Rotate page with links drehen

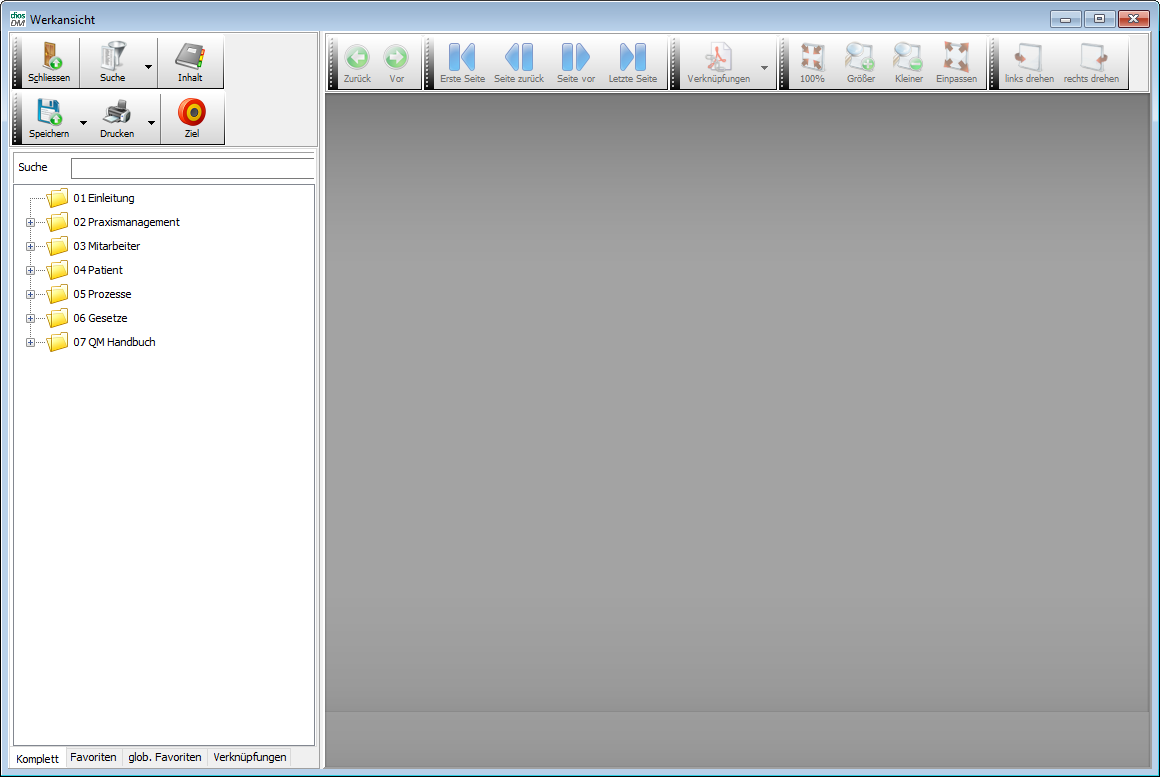1029,57
